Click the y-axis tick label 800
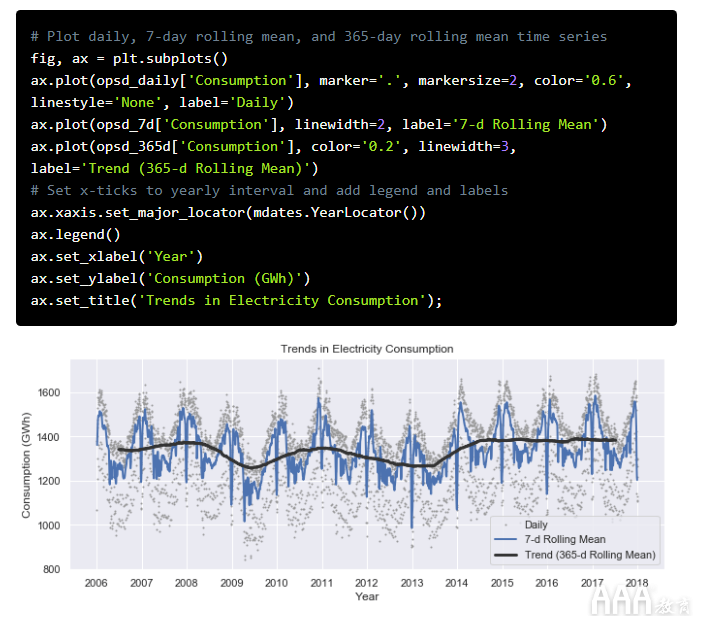 click(x=51, y=569)
